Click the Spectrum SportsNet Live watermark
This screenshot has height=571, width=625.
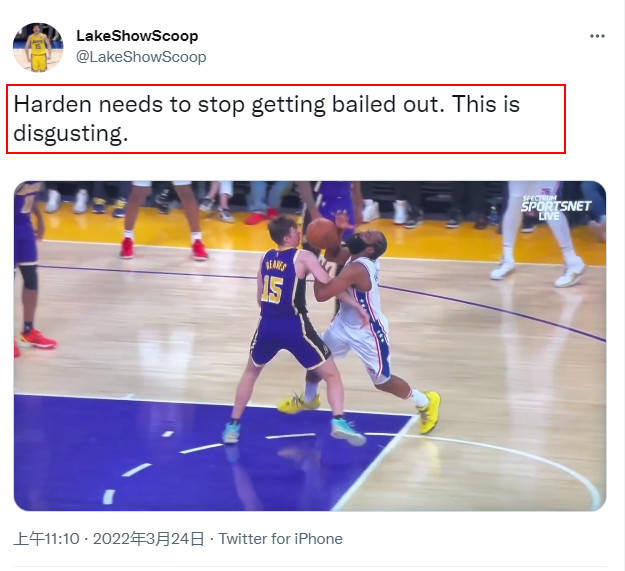pyautogui.click(x=556, y=207)
